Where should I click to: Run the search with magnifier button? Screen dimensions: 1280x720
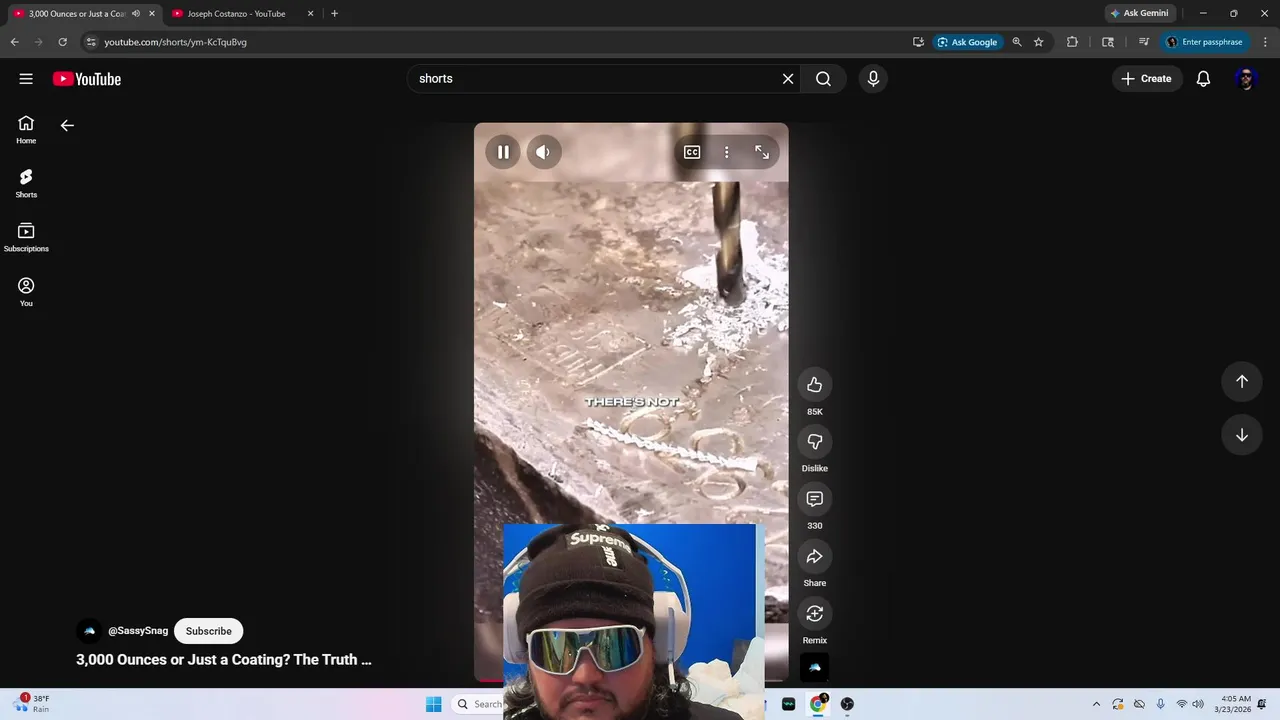(x=823, y=79)
